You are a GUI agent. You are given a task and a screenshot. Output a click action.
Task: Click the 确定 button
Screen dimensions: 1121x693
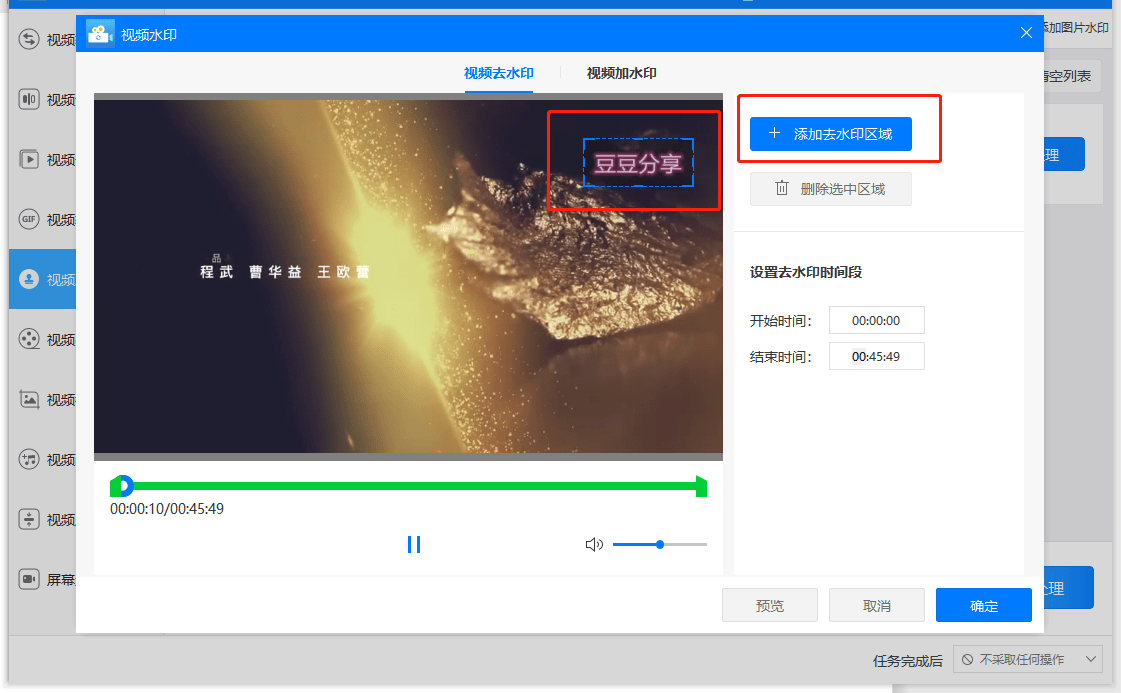click(x=984, y=606)
